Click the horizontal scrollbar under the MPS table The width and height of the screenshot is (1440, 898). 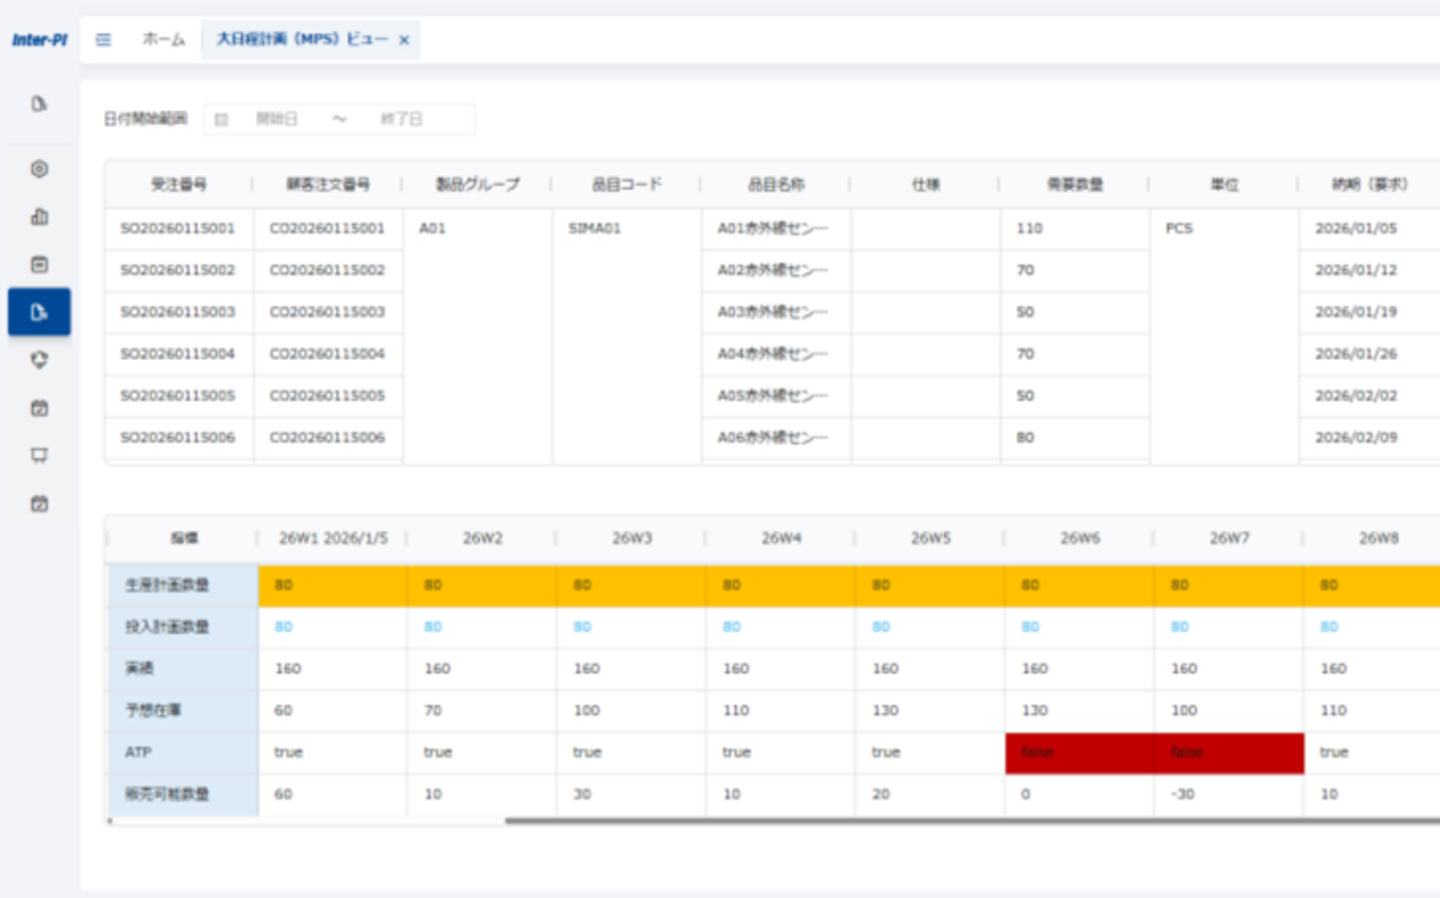[972, 821]
